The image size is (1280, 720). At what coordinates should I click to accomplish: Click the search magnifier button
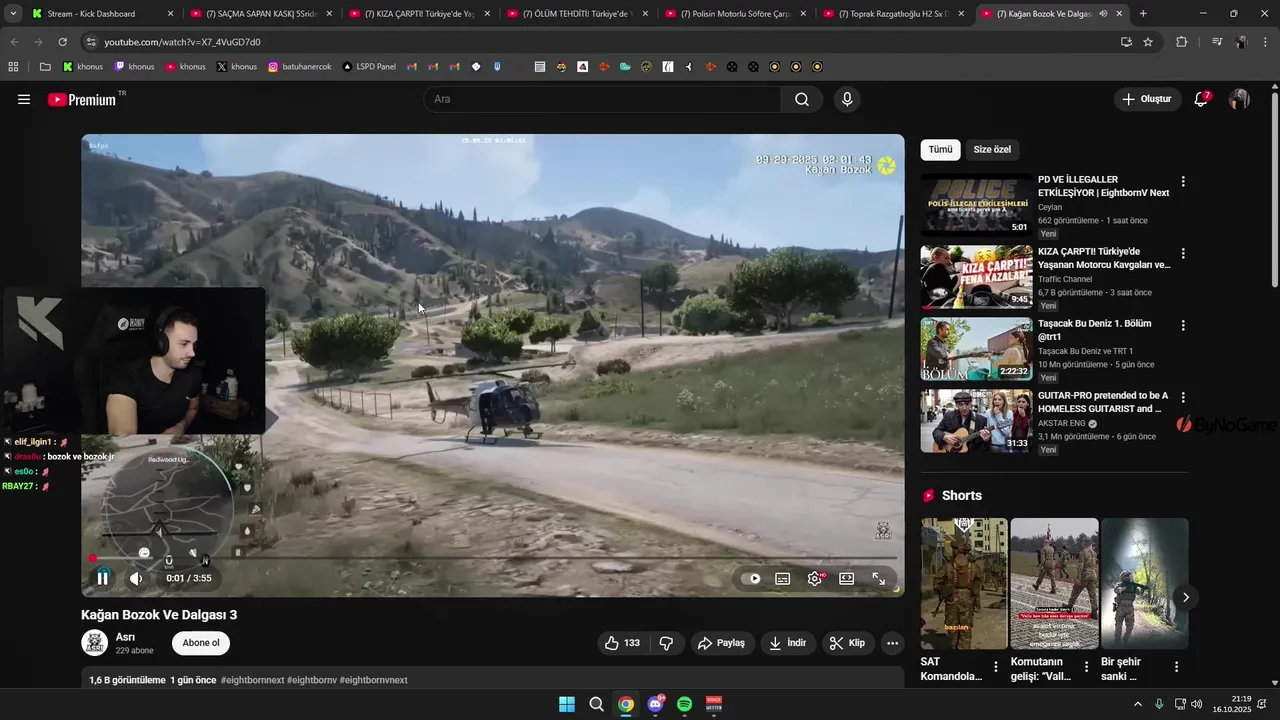(x=802, y=99)
